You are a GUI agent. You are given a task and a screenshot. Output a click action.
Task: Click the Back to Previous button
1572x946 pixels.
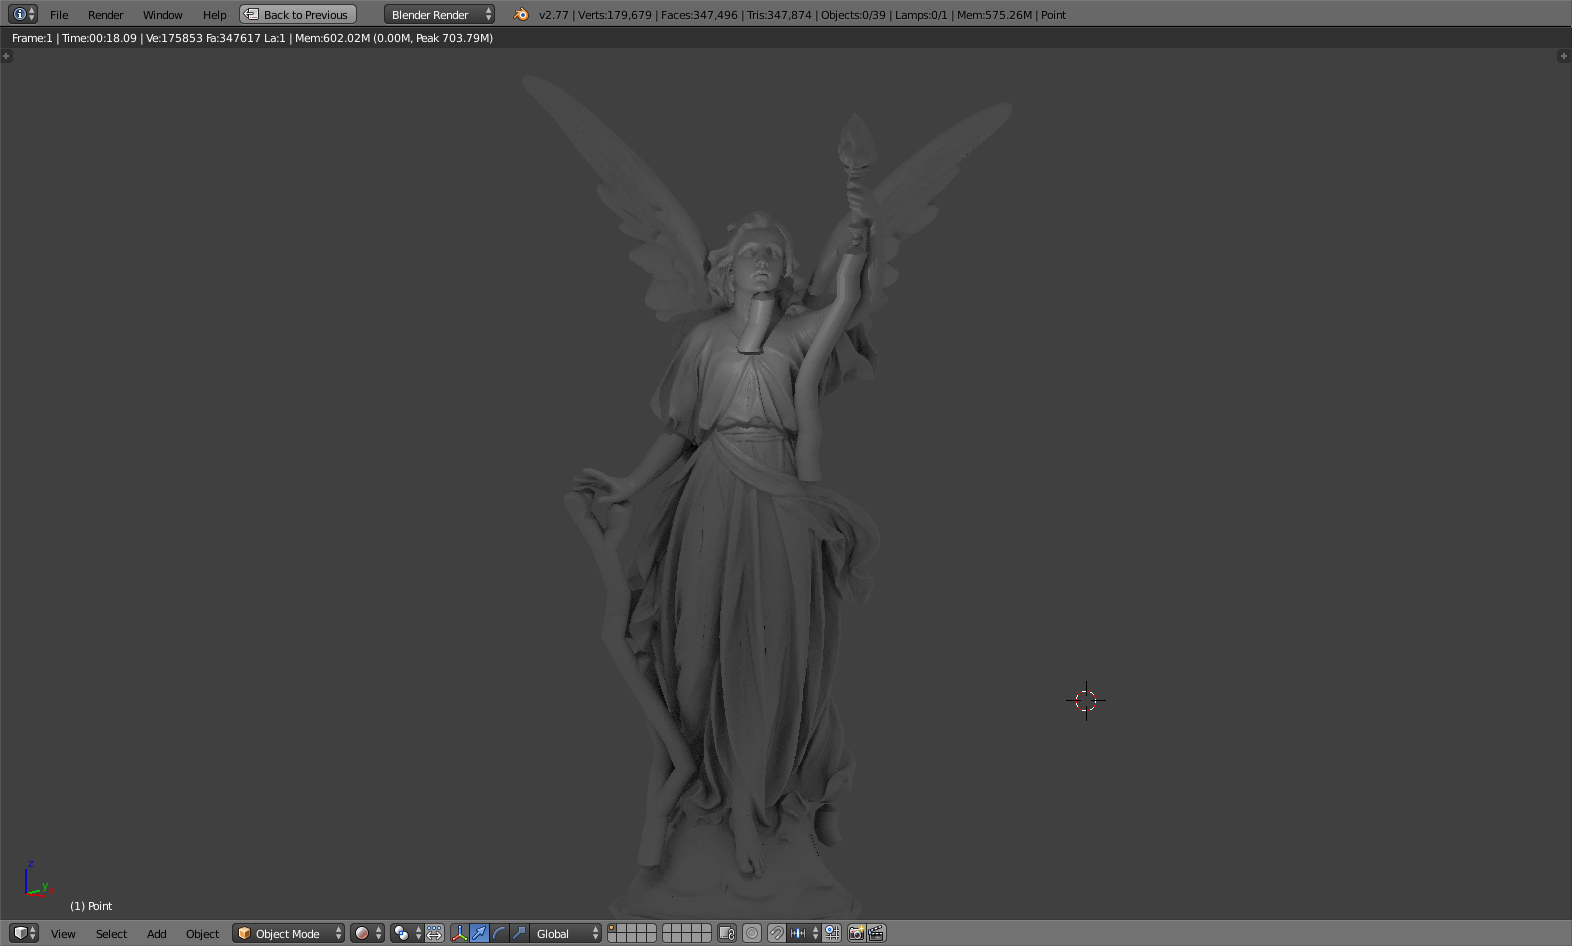tap(298, 14)
